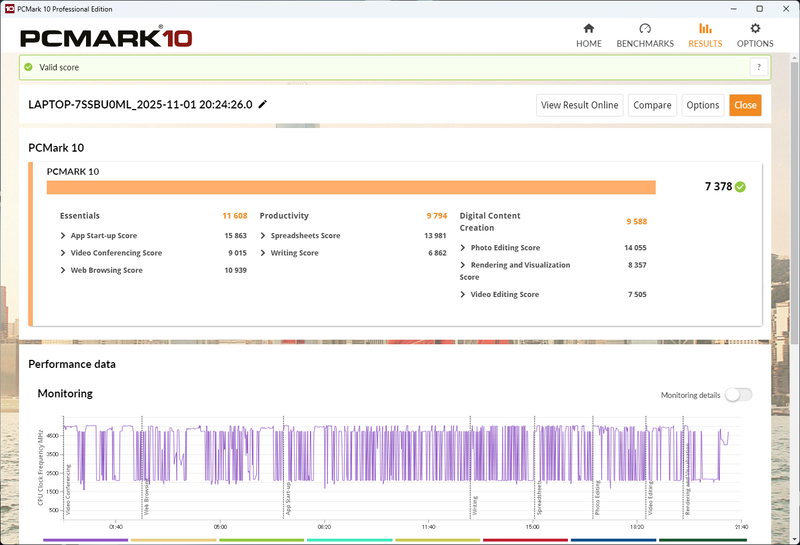Click the turquoise legend color bar below the chart

(350, 540)
